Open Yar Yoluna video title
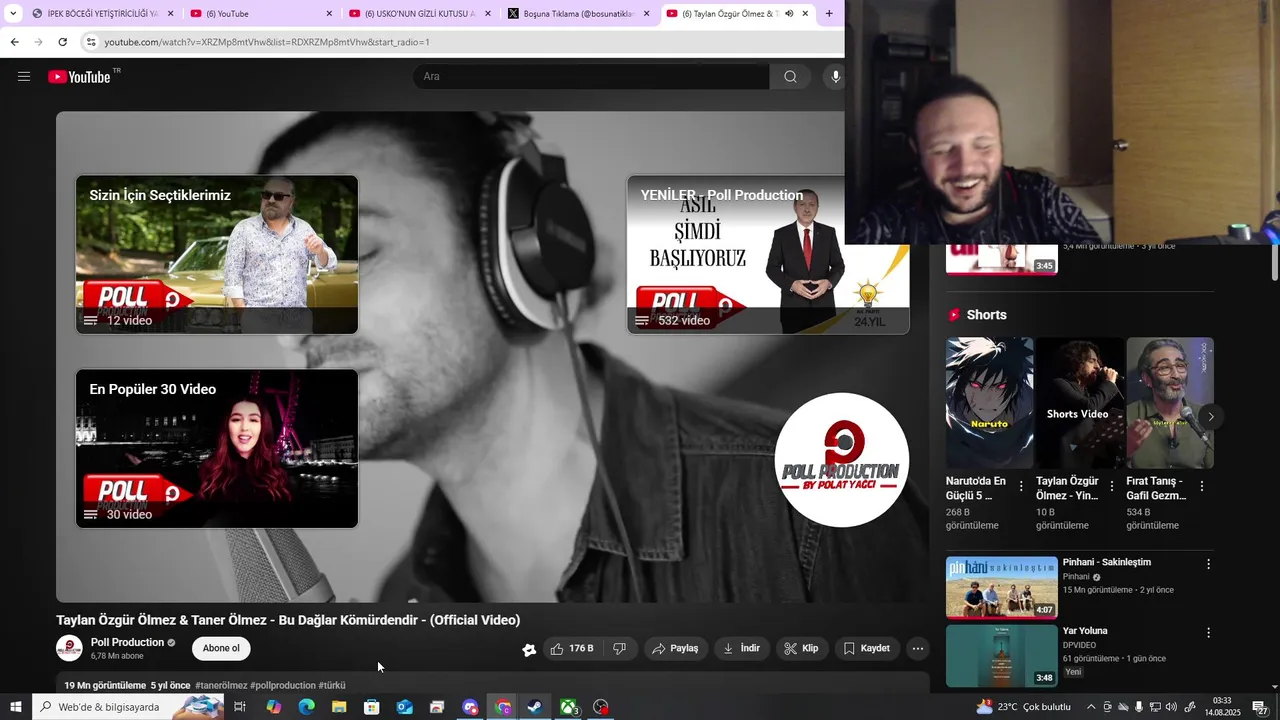 [1085, 631]
